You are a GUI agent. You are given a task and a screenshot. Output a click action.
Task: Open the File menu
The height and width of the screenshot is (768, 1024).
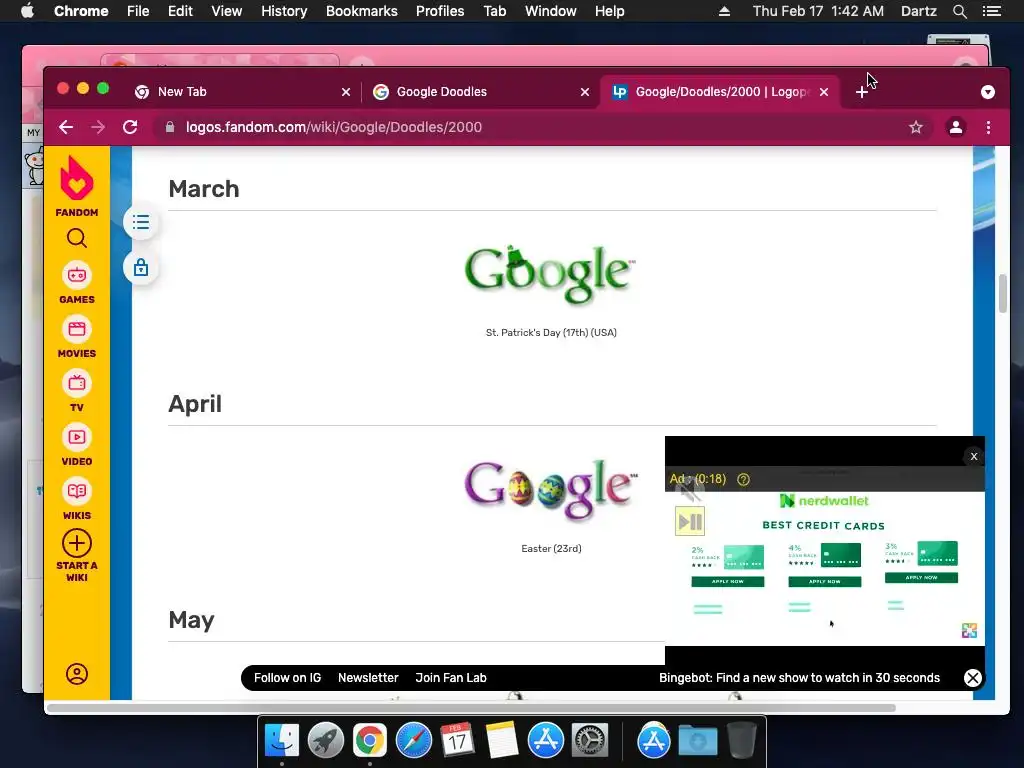pos(138,11)
